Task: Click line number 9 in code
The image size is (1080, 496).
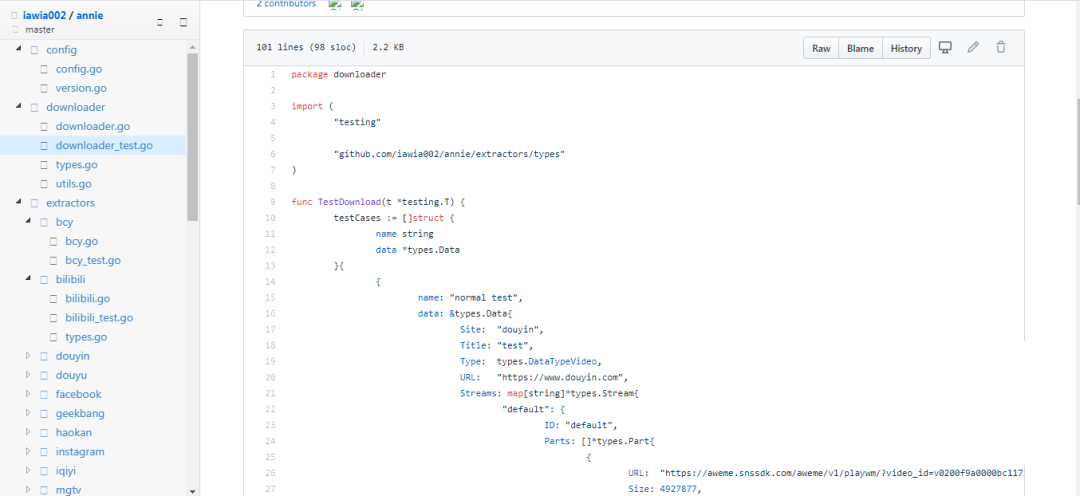Action: click(x=273, y=202)
